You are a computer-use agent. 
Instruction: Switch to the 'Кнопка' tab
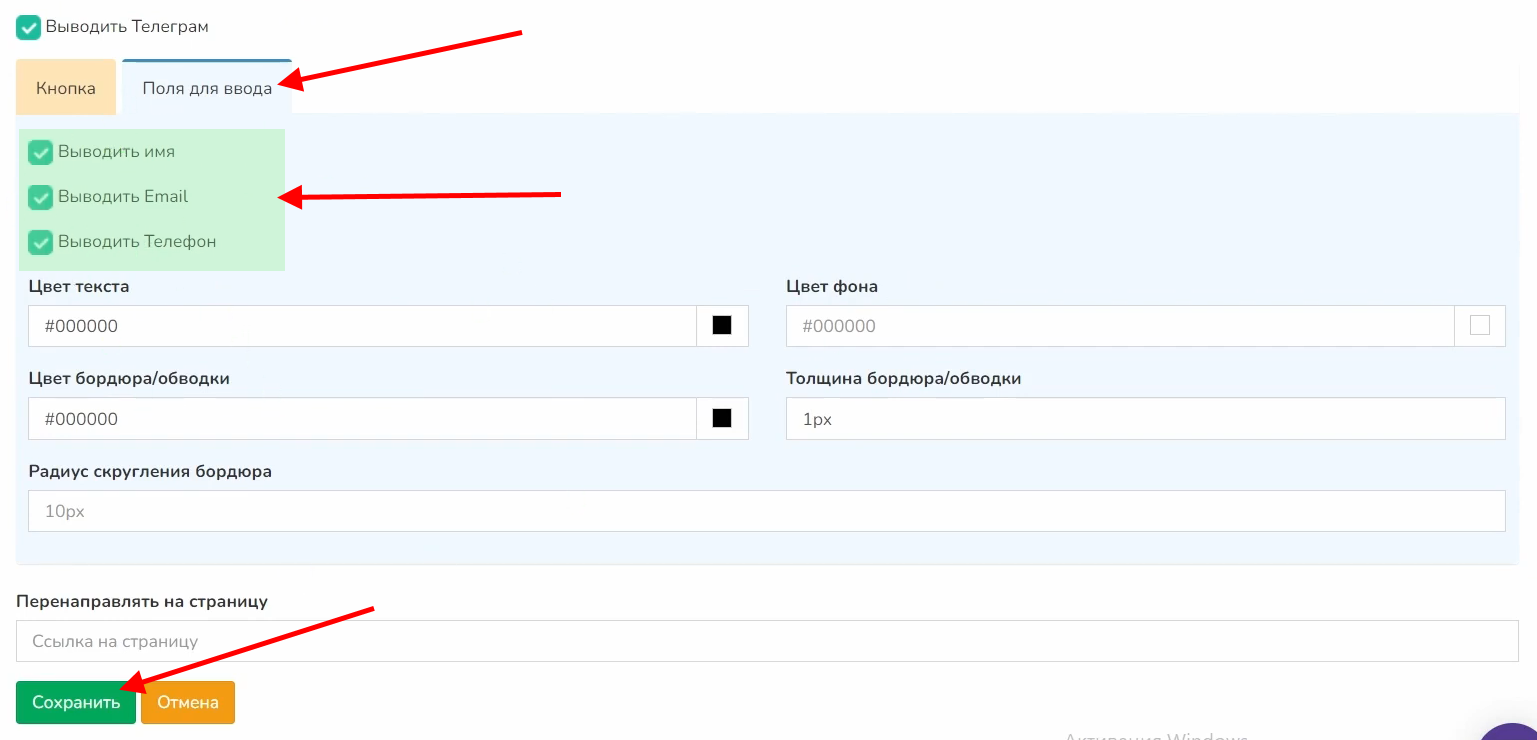(66, 88)
